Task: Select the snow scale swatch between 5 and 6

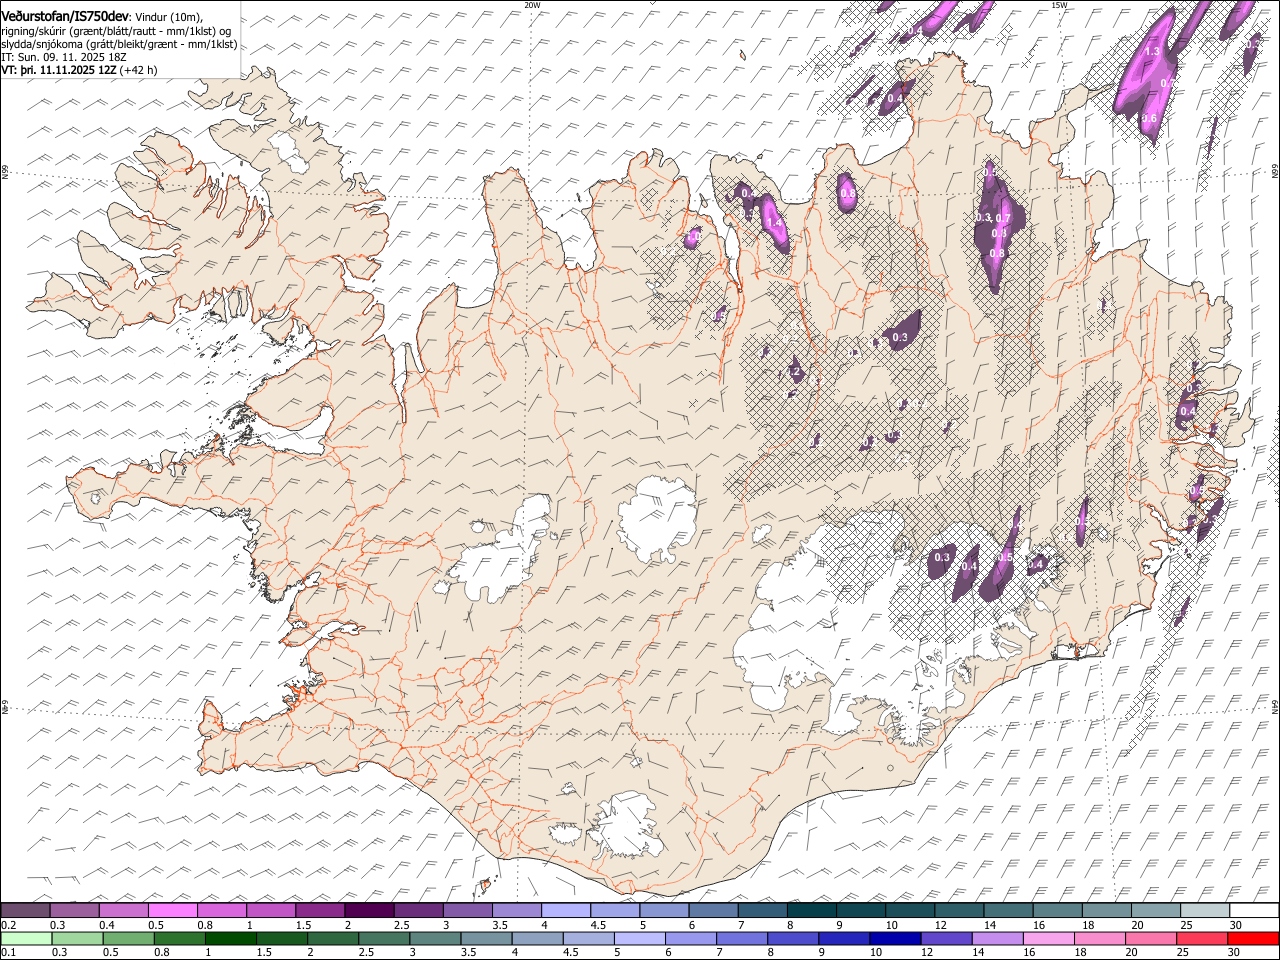Action: [664, 910]
